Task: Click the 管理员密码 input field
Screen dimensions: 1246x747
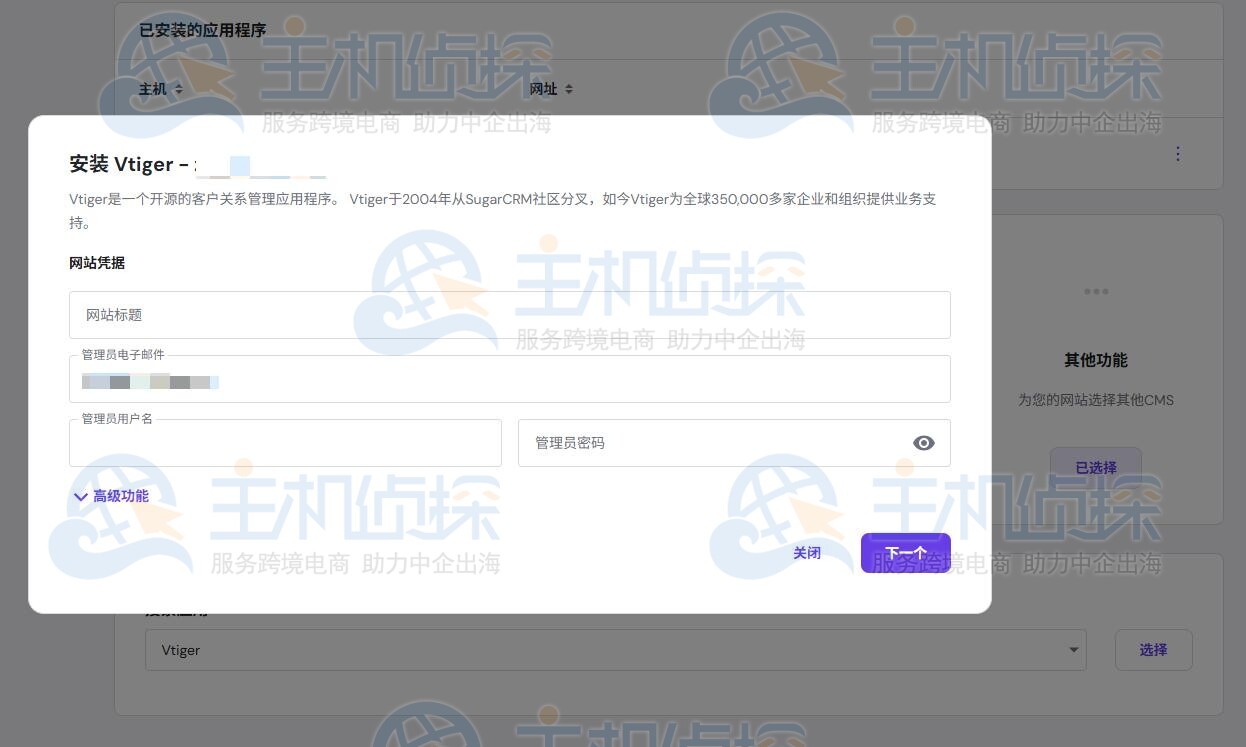Action: [x=700, y=442]
